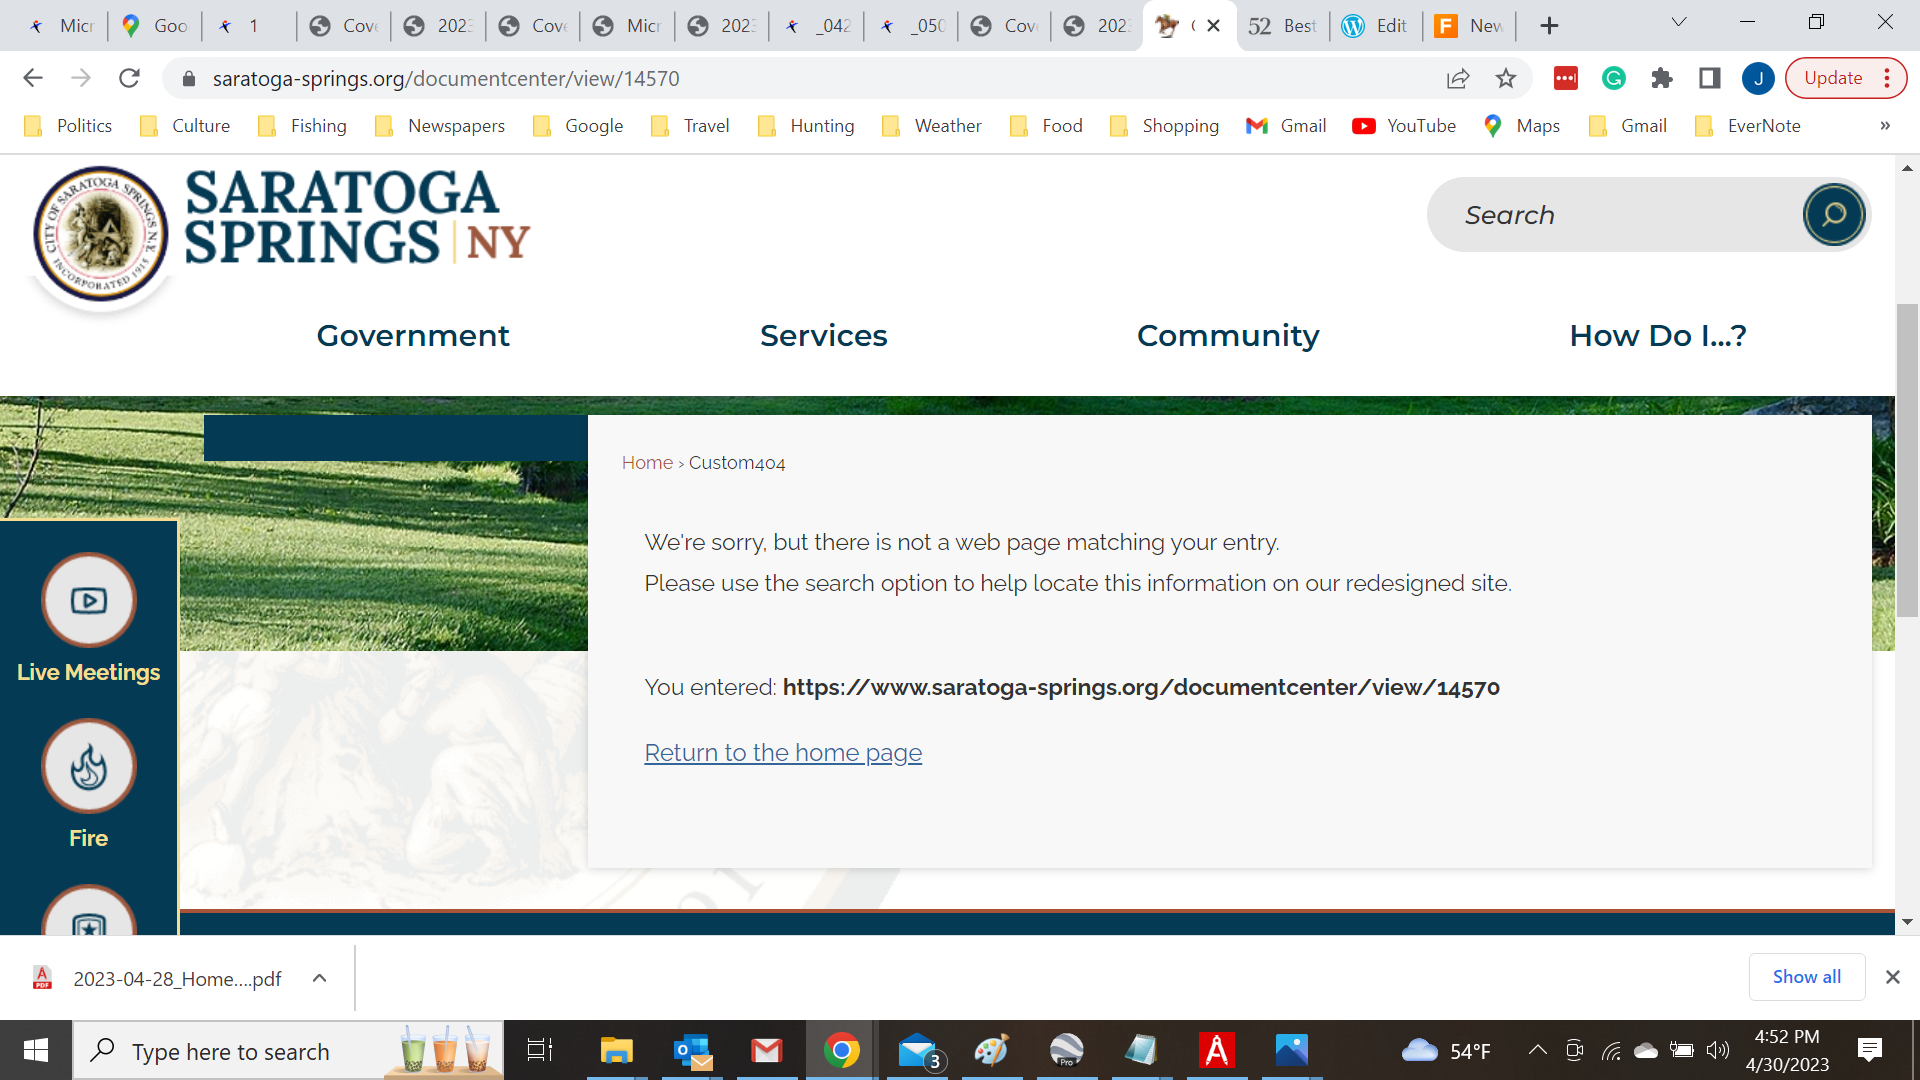This screenshot has height=1080, width=1920.
Task: Reload the page with the refresh icon
Action: [x=129, y=78]
